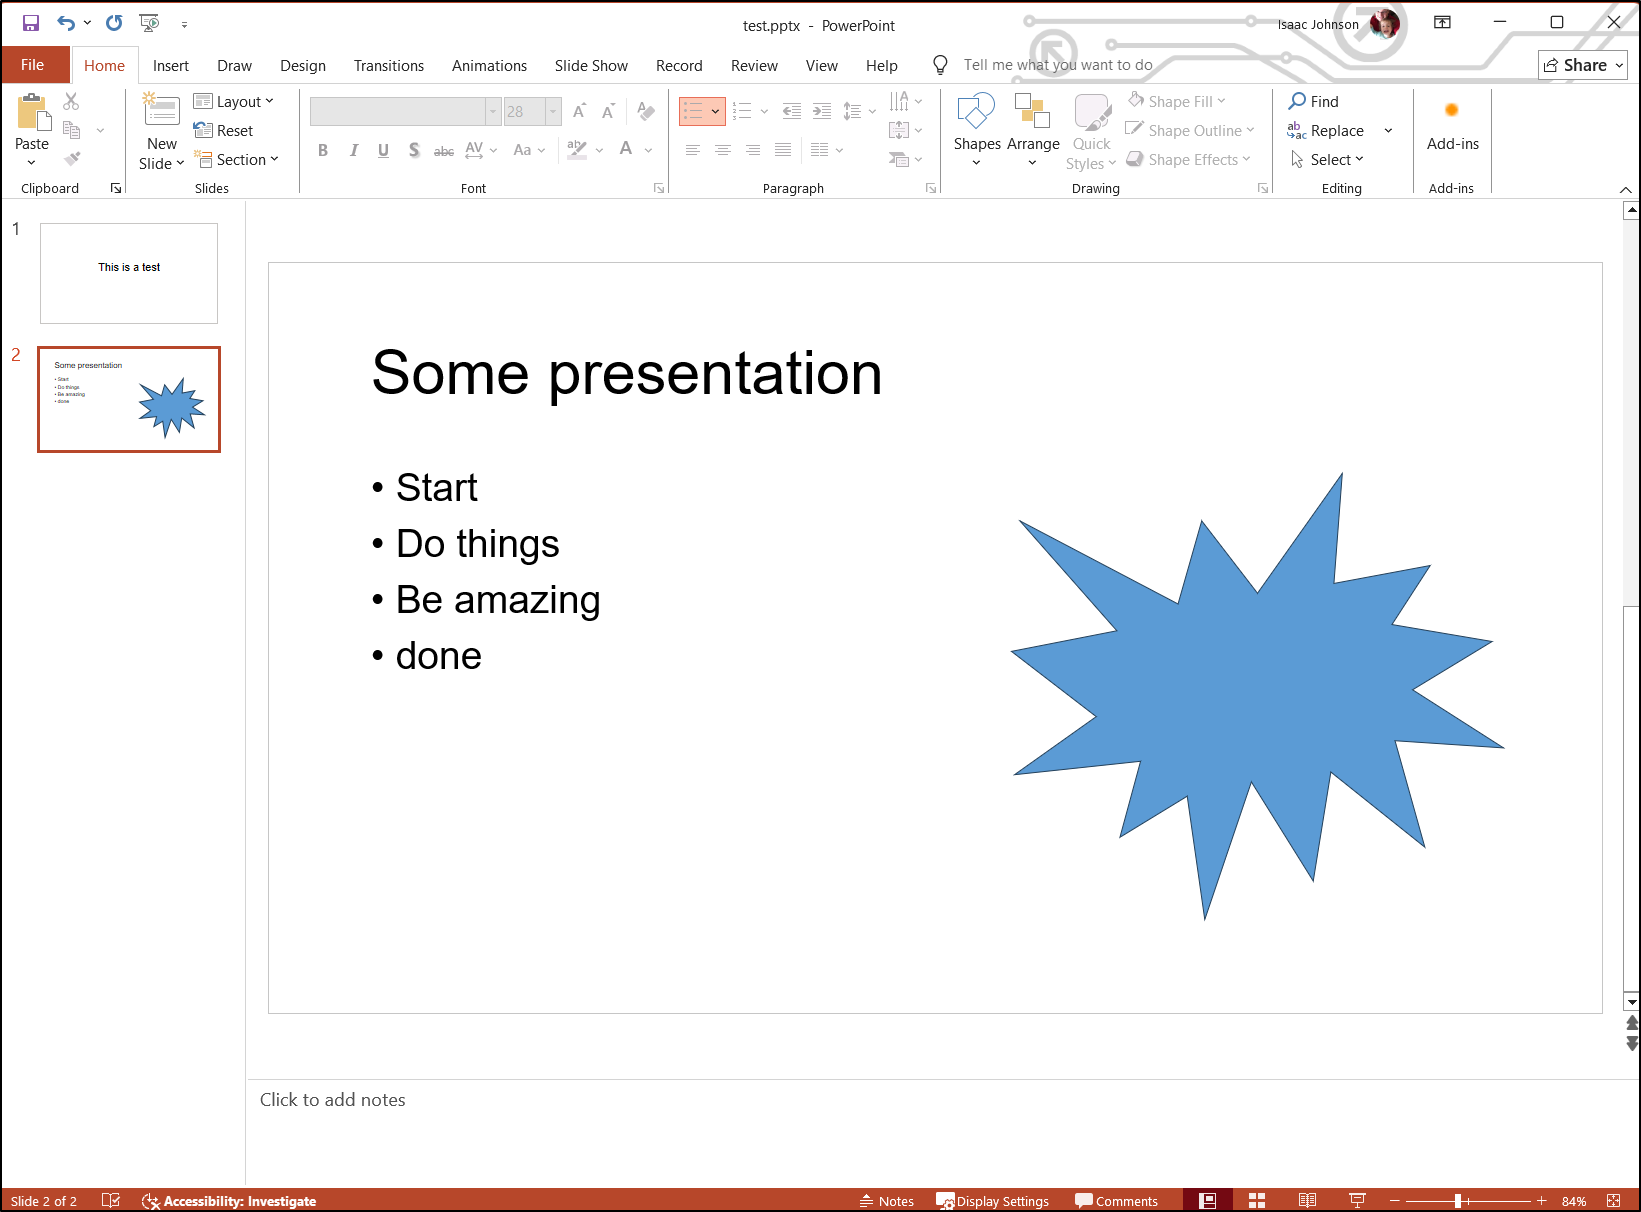
Task: Click the Reset button in Slides group
Action: 224,130
